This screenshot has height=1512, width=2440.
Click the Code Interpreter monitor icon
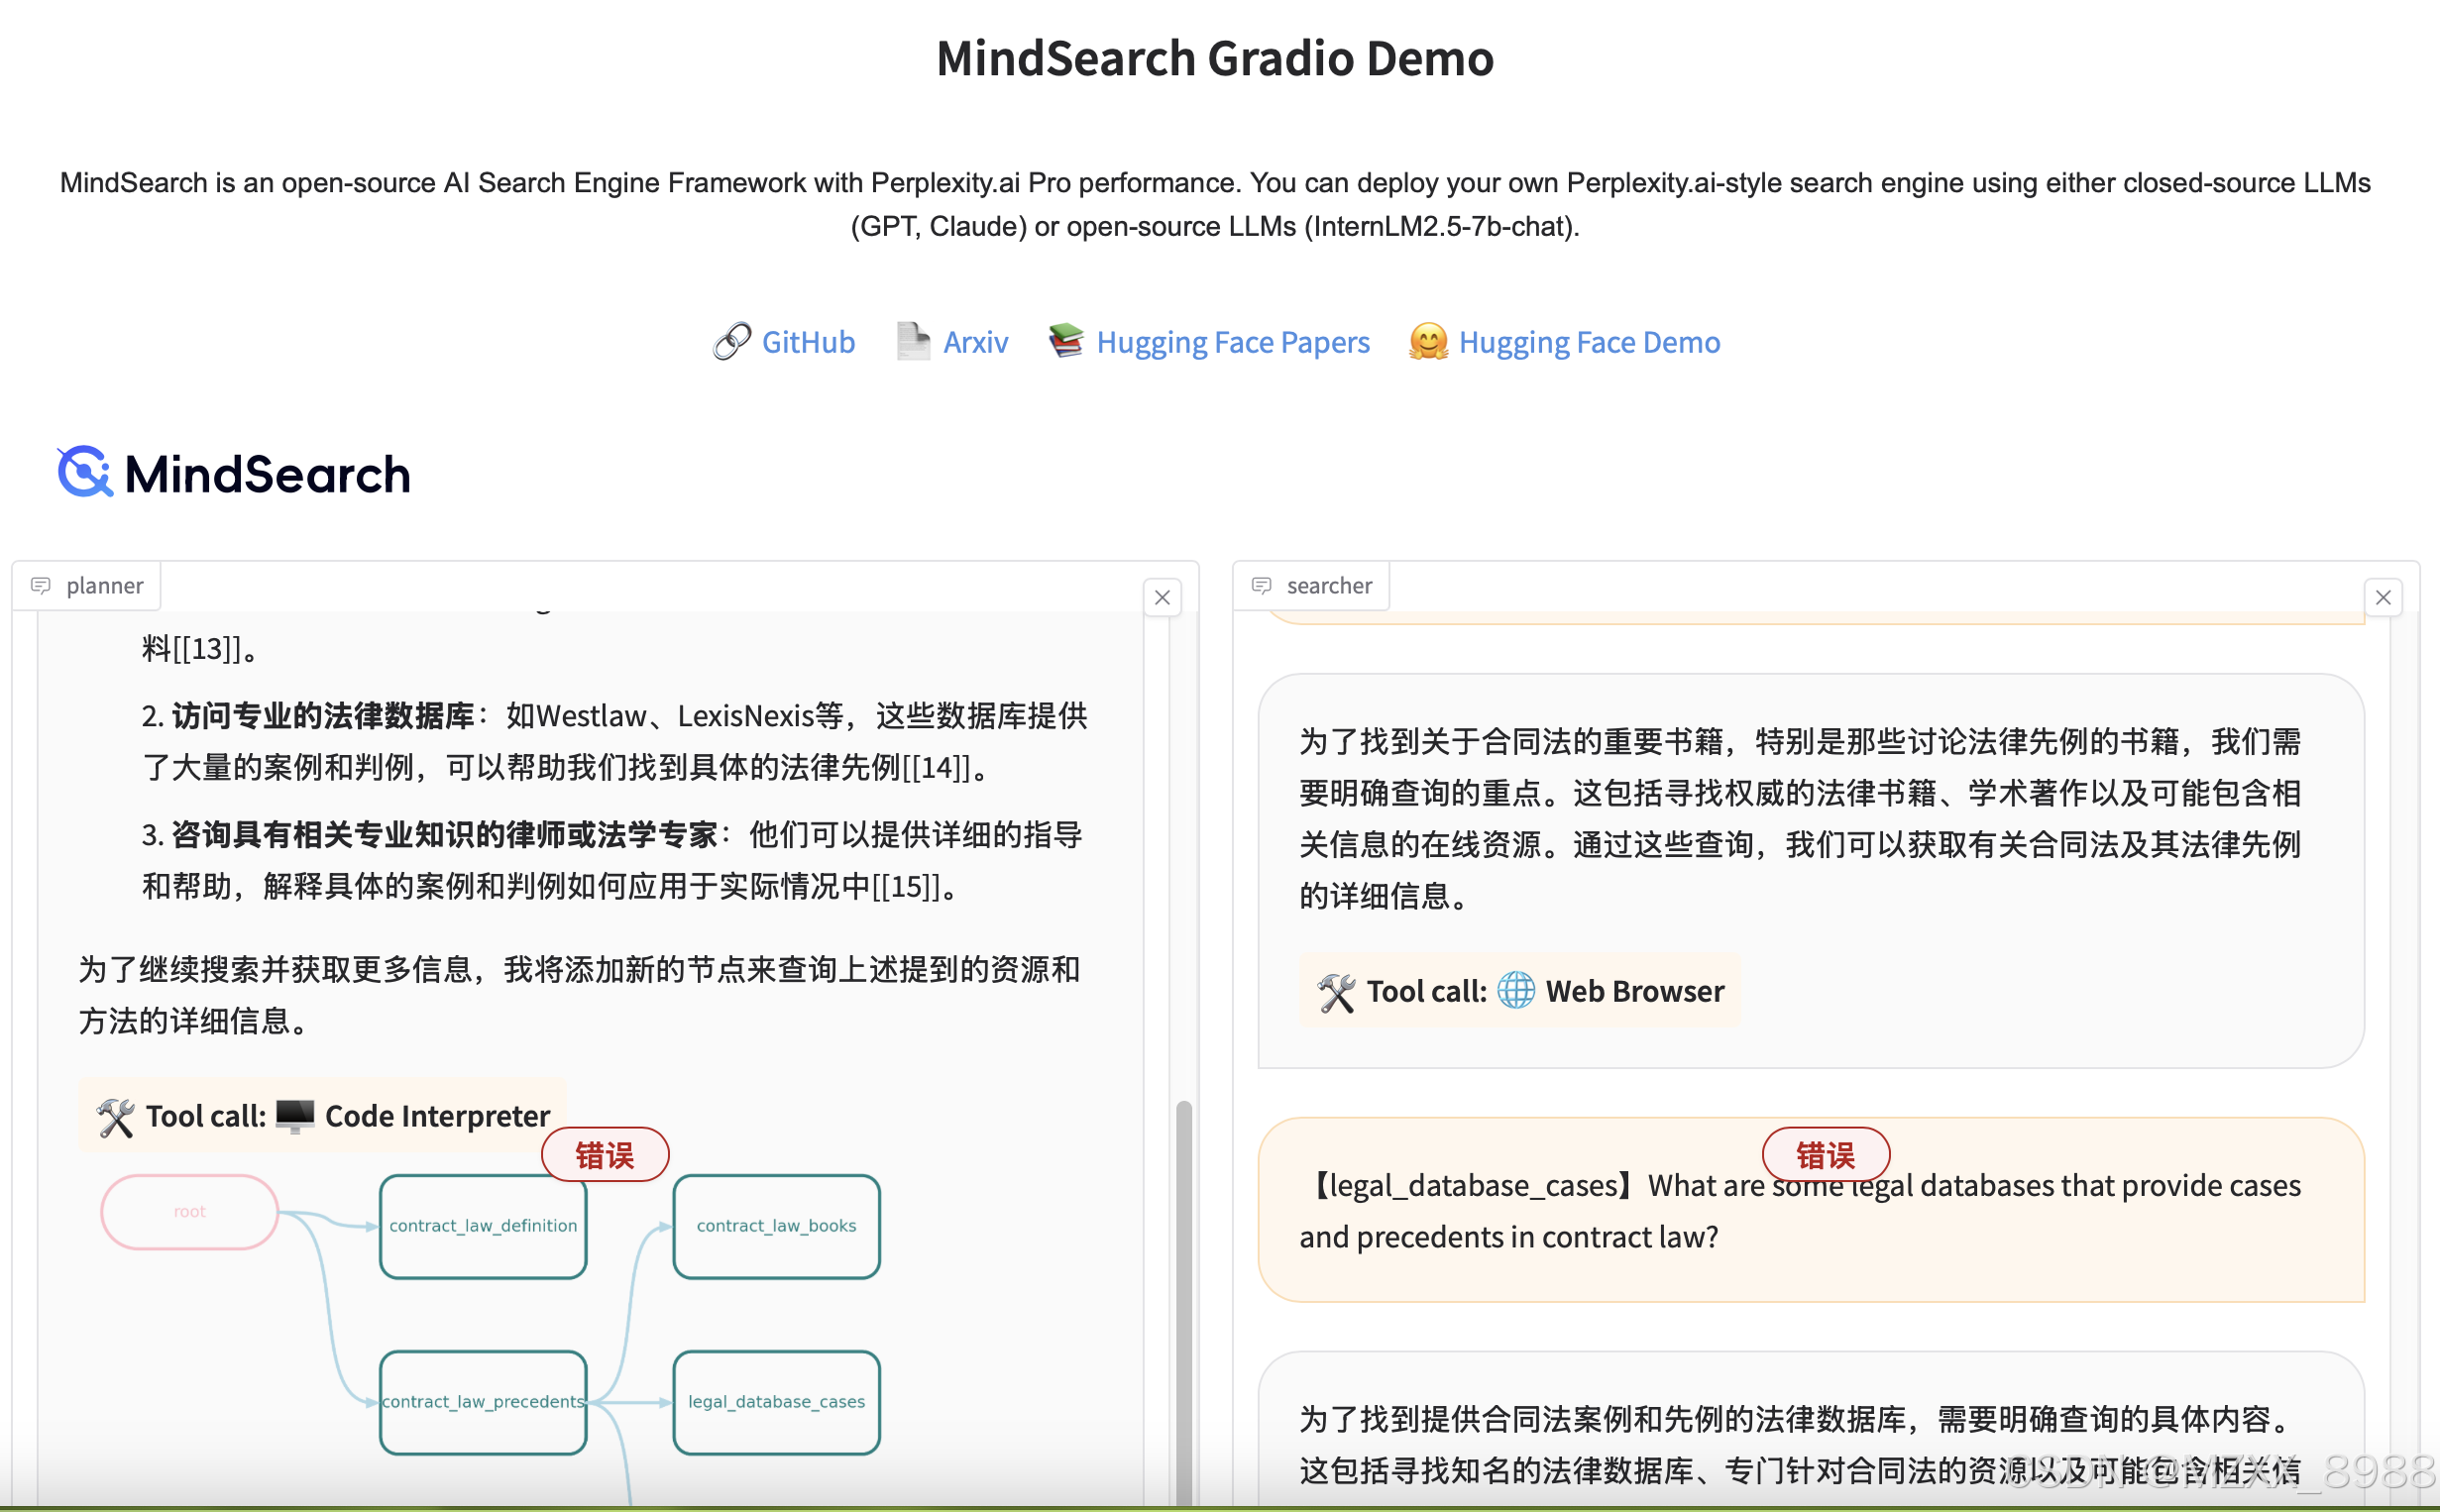295,1115
